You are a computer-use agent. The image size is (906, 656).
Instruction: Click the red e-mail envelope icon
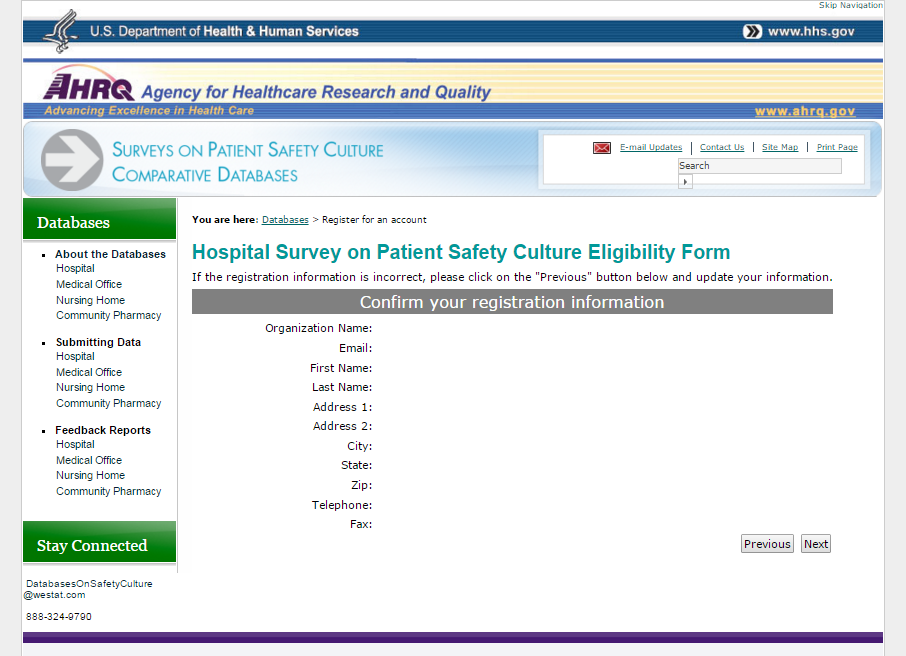(602, 148)
